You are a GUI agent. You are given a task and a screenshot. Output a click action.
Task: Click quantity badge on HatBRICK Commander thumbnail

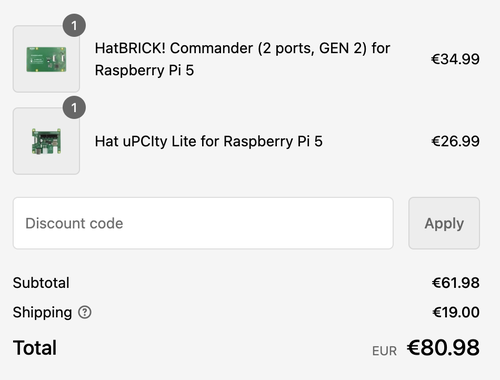pyautogui.click(x=74, y=25)
